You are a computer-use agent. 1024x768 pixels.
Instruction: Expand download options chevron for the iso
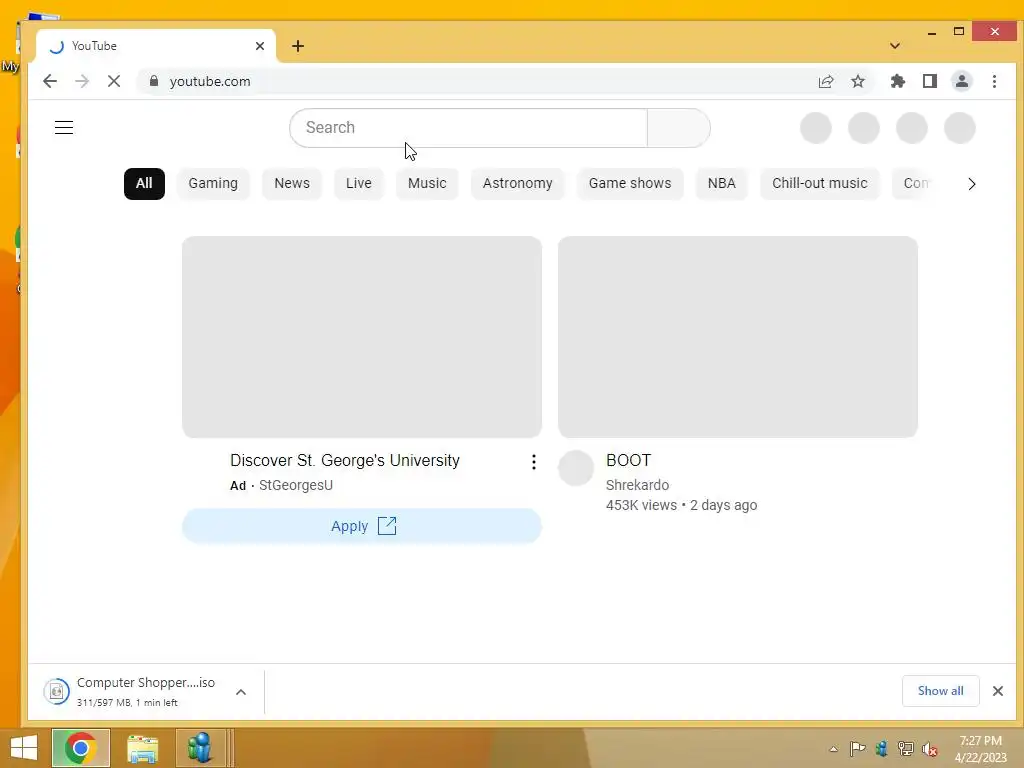click(x=241, y=692)
